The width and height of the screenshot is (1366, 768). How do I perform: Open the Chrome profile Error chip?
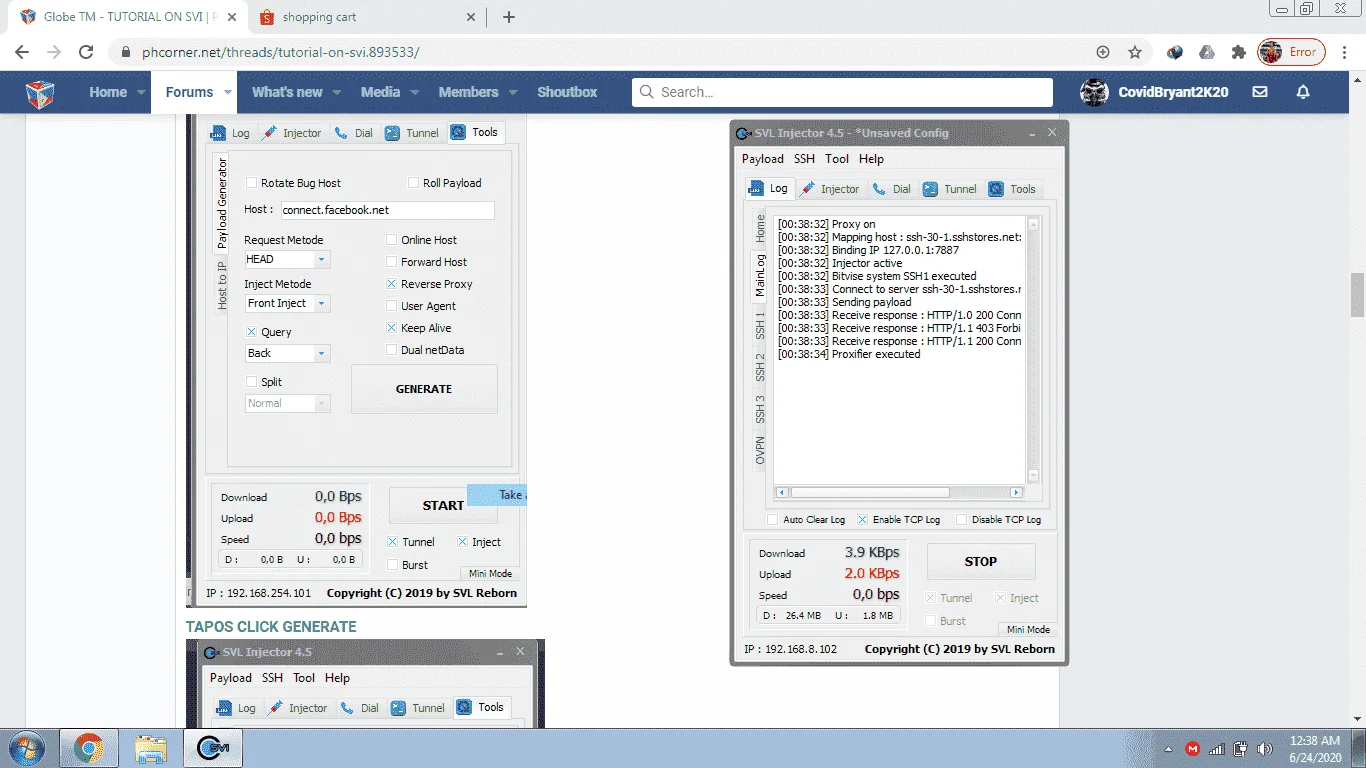1291,52
